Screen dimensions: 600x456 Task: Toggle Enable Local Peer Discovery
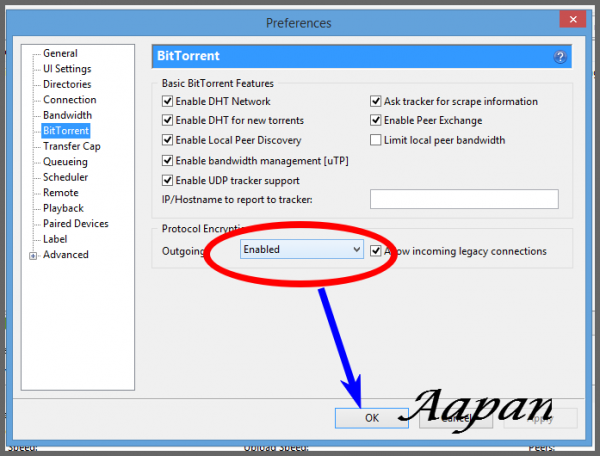point(167,140)
